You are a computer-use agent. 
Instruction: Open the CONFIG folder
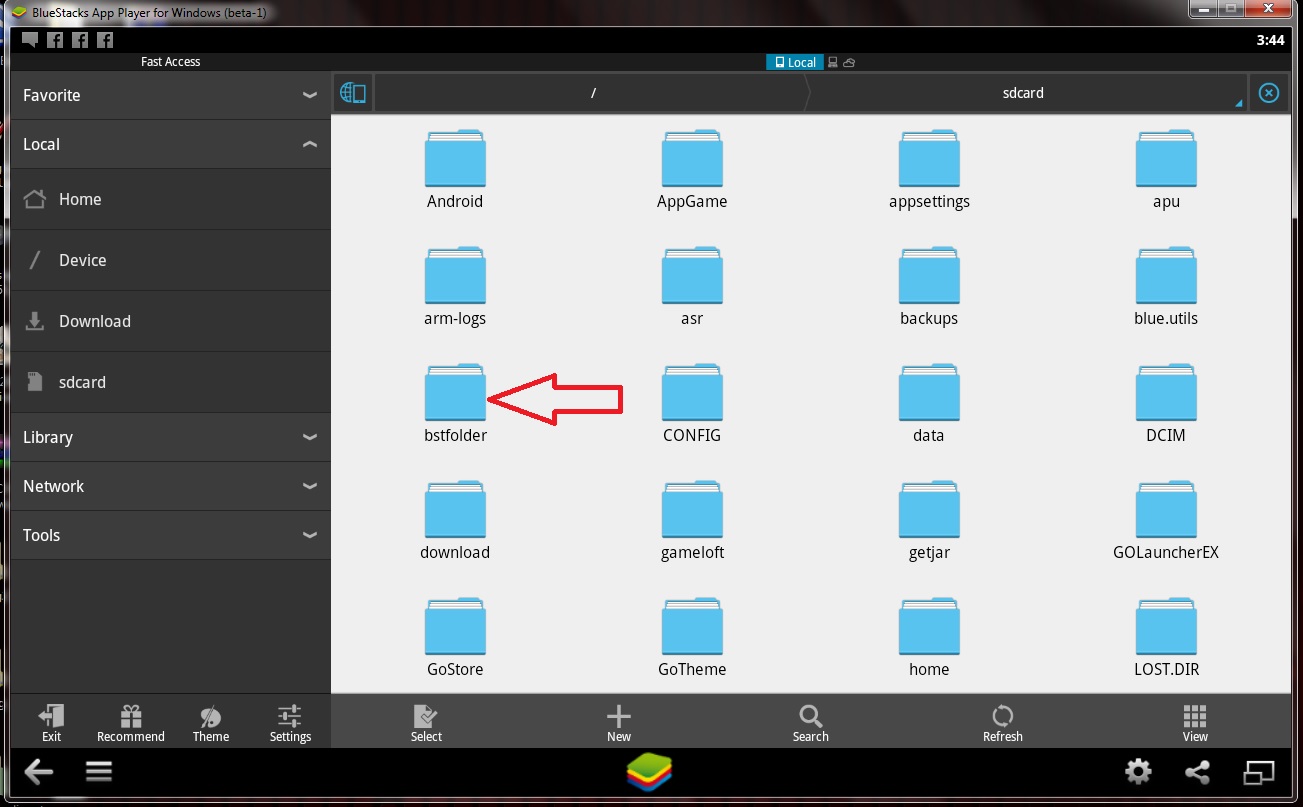[692, 404]
